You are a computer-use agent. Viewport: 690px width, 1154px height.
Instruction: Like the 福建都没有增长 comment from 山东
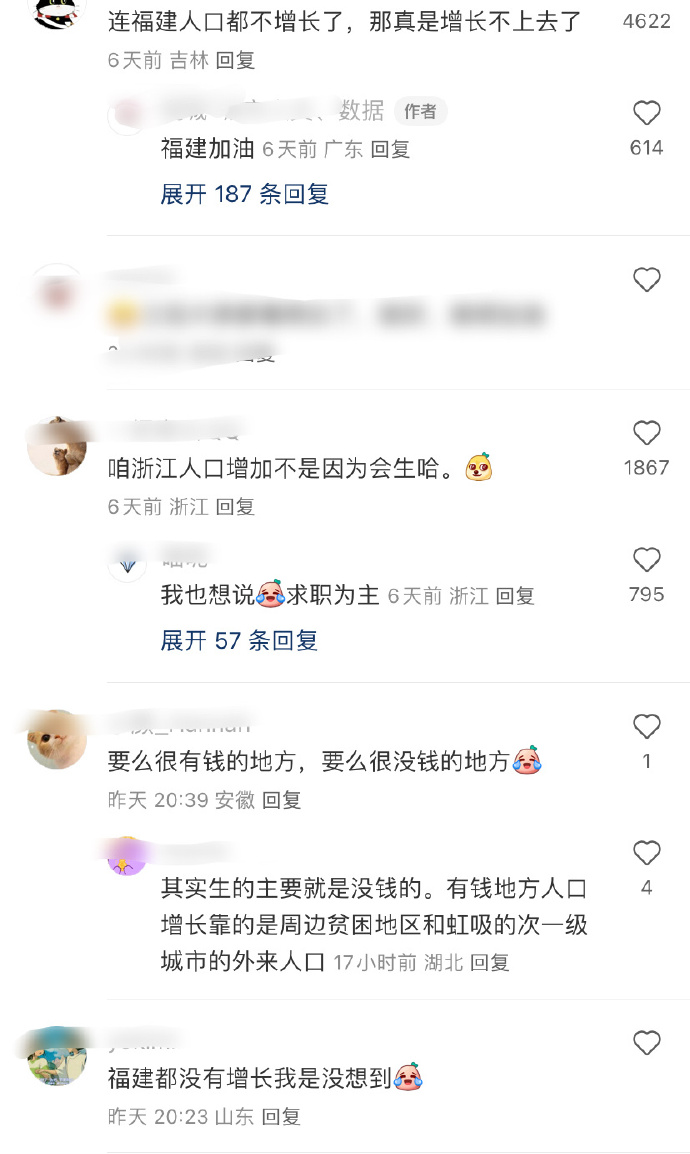click(647, 1043)
